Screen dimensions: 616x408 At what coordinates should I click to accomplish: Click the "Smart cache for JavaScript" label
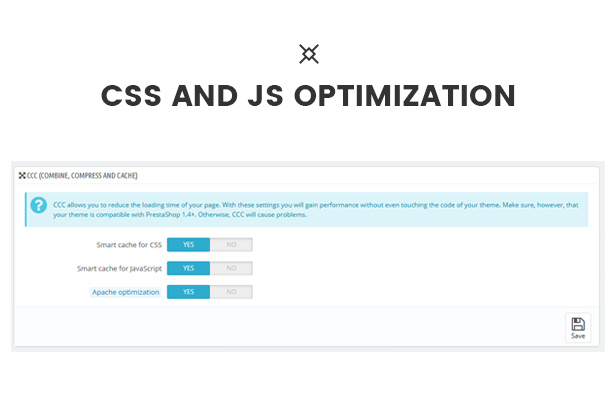118,268
